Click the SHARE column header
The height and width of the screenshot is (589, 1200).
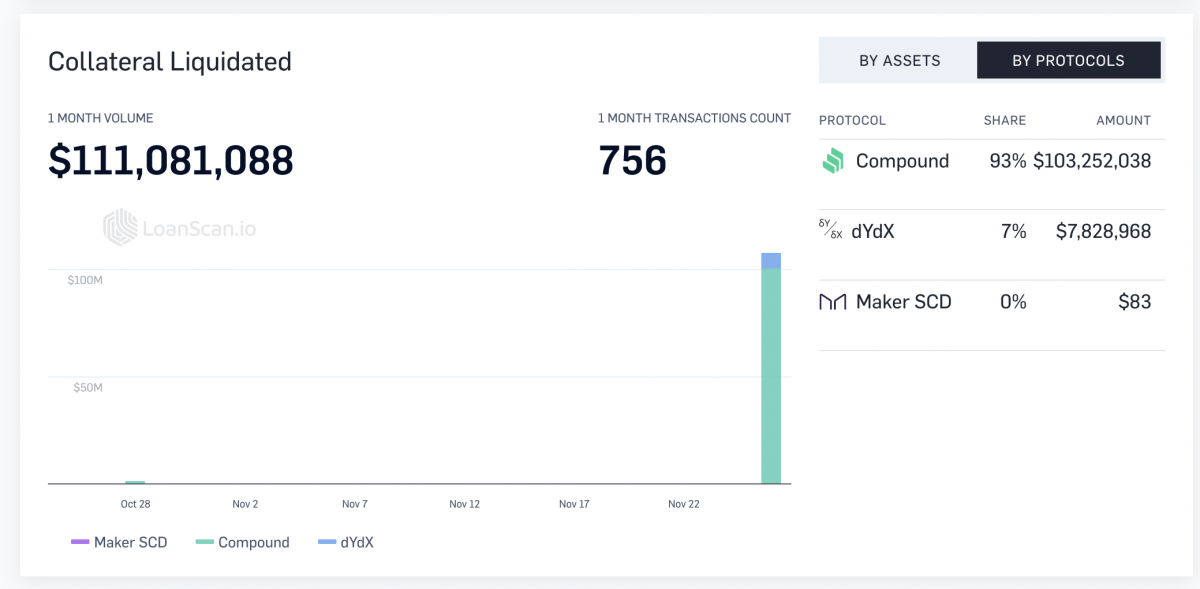pyautogui.click(x=1005, y=120)
